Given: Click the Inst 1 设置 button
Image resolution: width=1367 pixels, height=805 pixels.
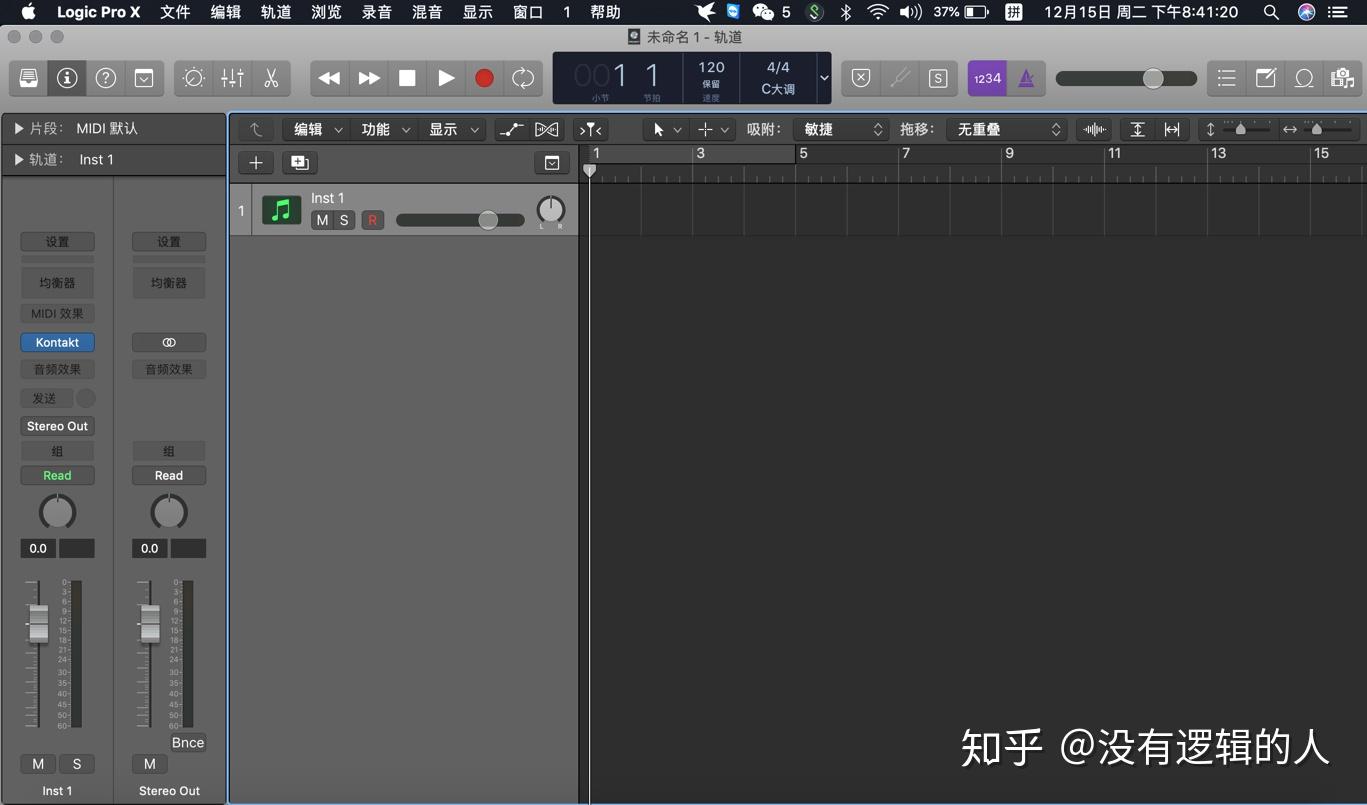Looking at the screenshot, I should [x=58, y=242].
